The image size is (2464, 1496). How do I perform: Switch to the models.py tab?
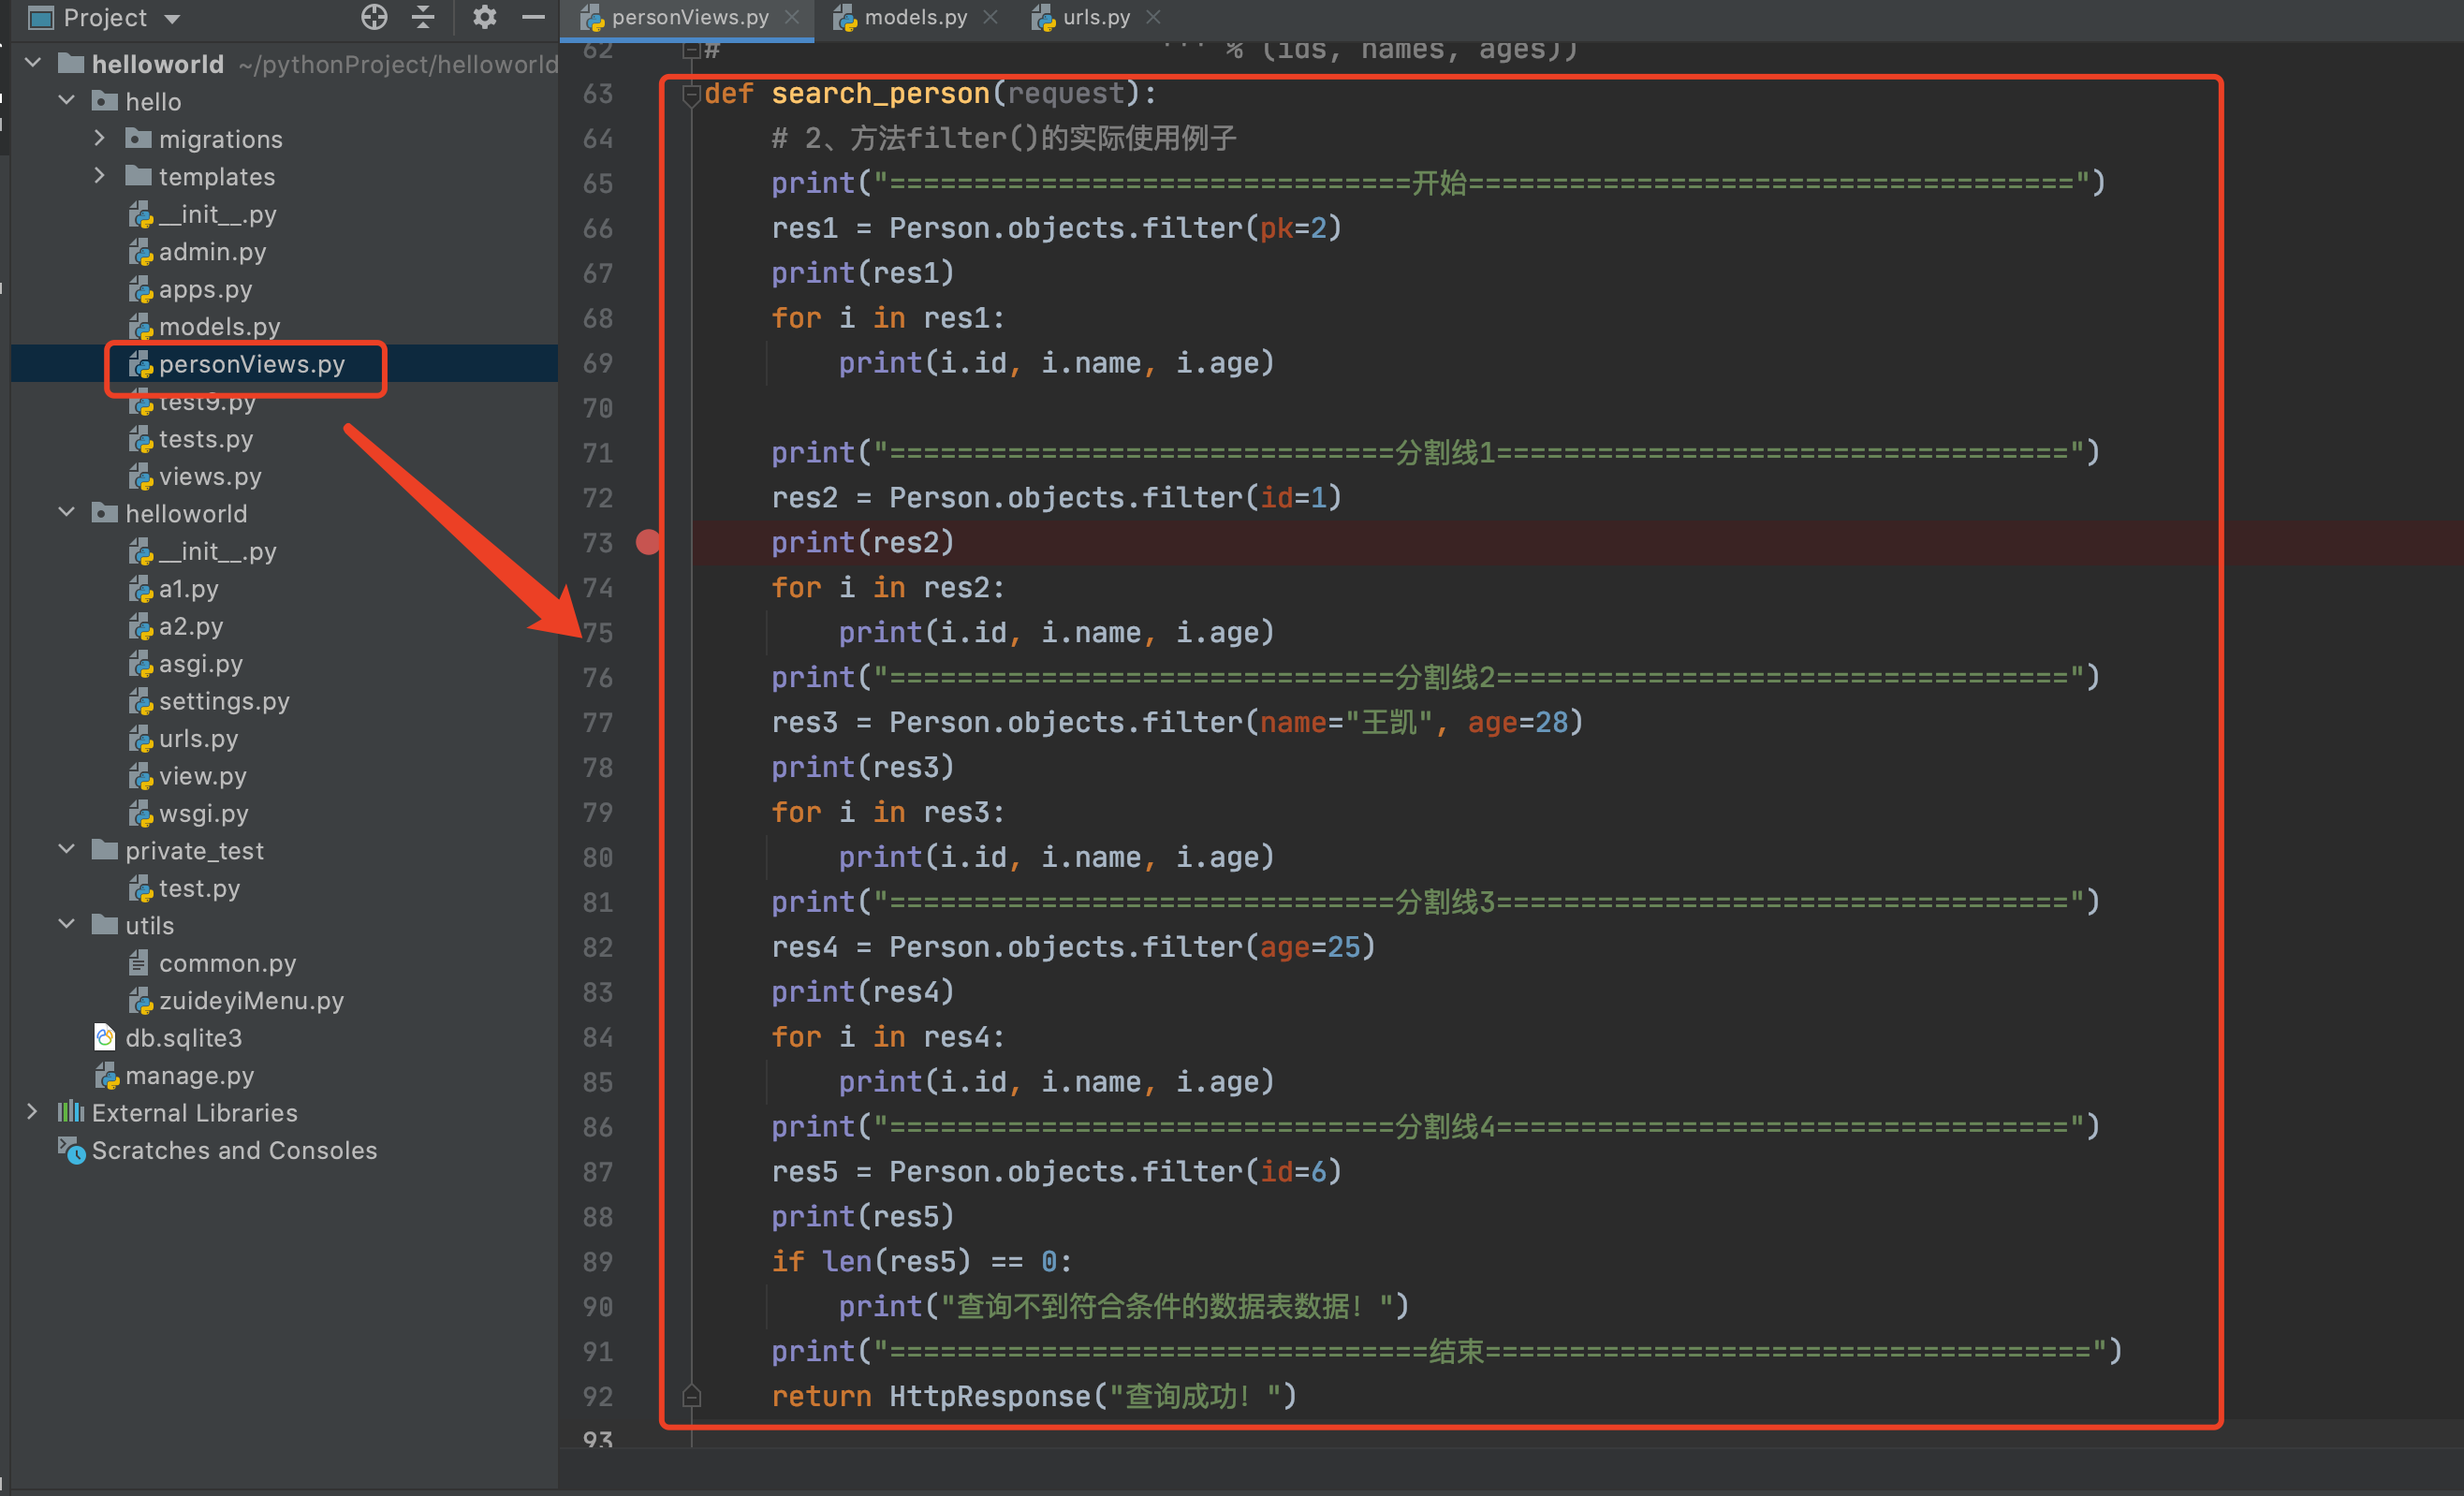click(x=914, y=17)
